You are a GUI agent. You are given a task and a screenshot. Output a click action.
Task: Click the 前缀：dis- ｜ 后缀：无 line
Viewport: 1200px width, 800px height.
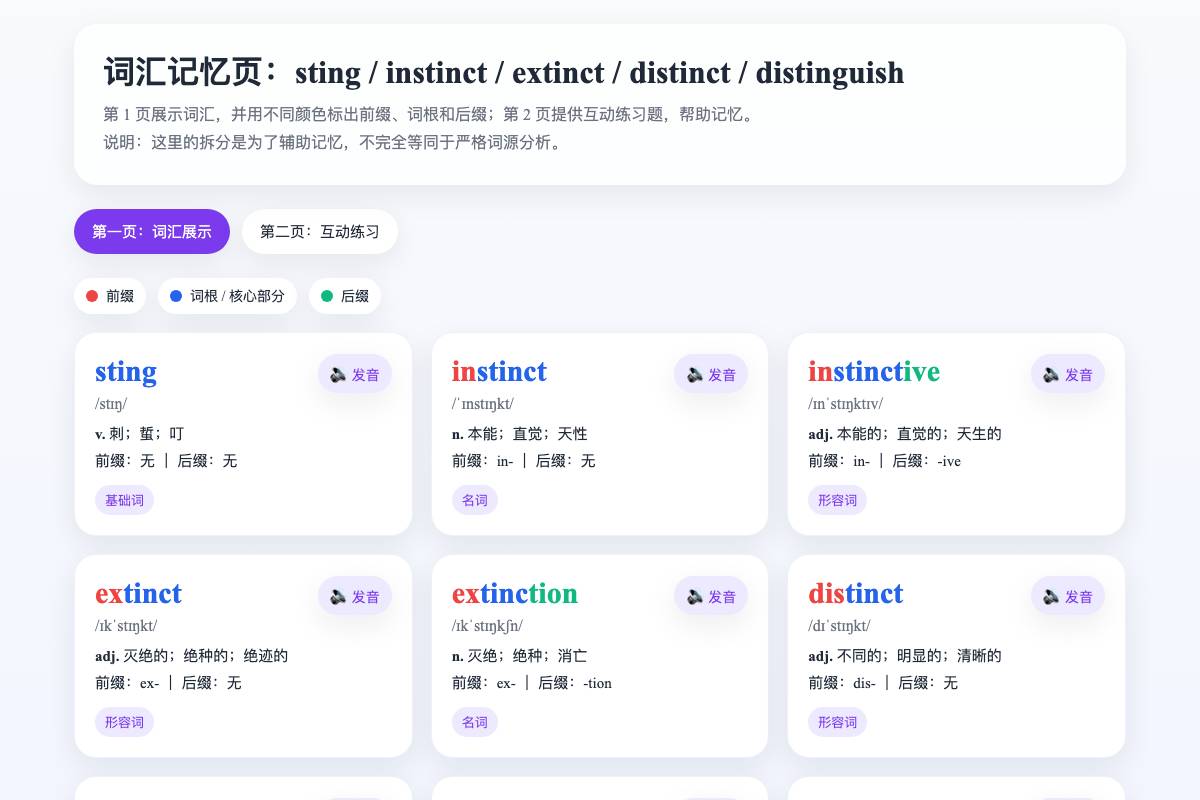tap(883, 683)
